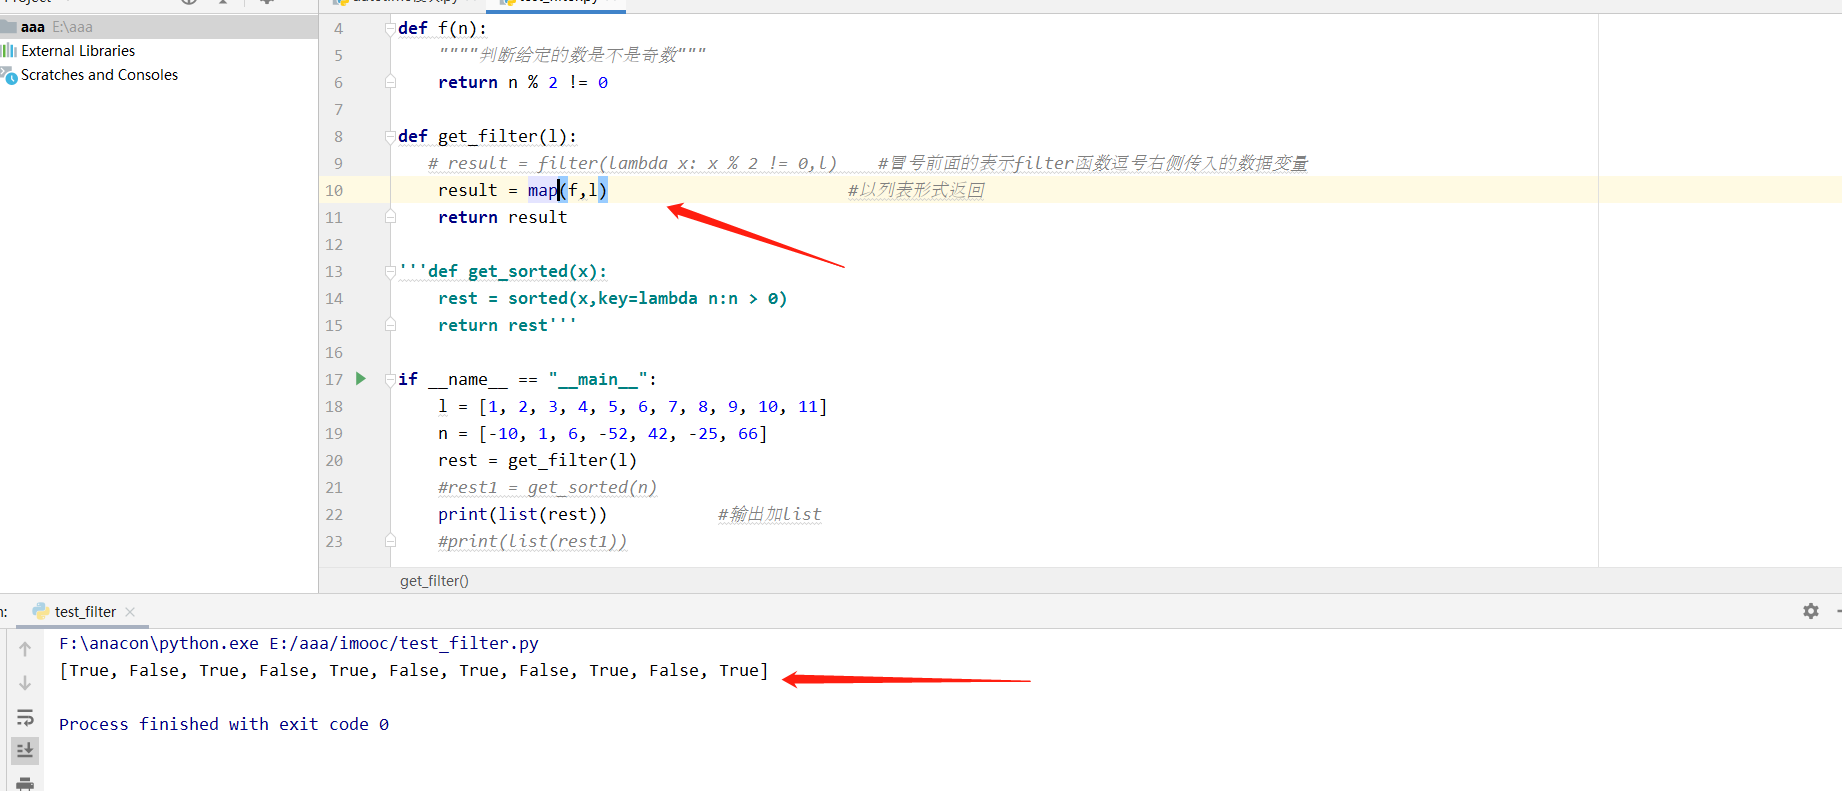The image size is (1842, 791).
Task: Select the aaa project root folder
Action: point(159,27)
